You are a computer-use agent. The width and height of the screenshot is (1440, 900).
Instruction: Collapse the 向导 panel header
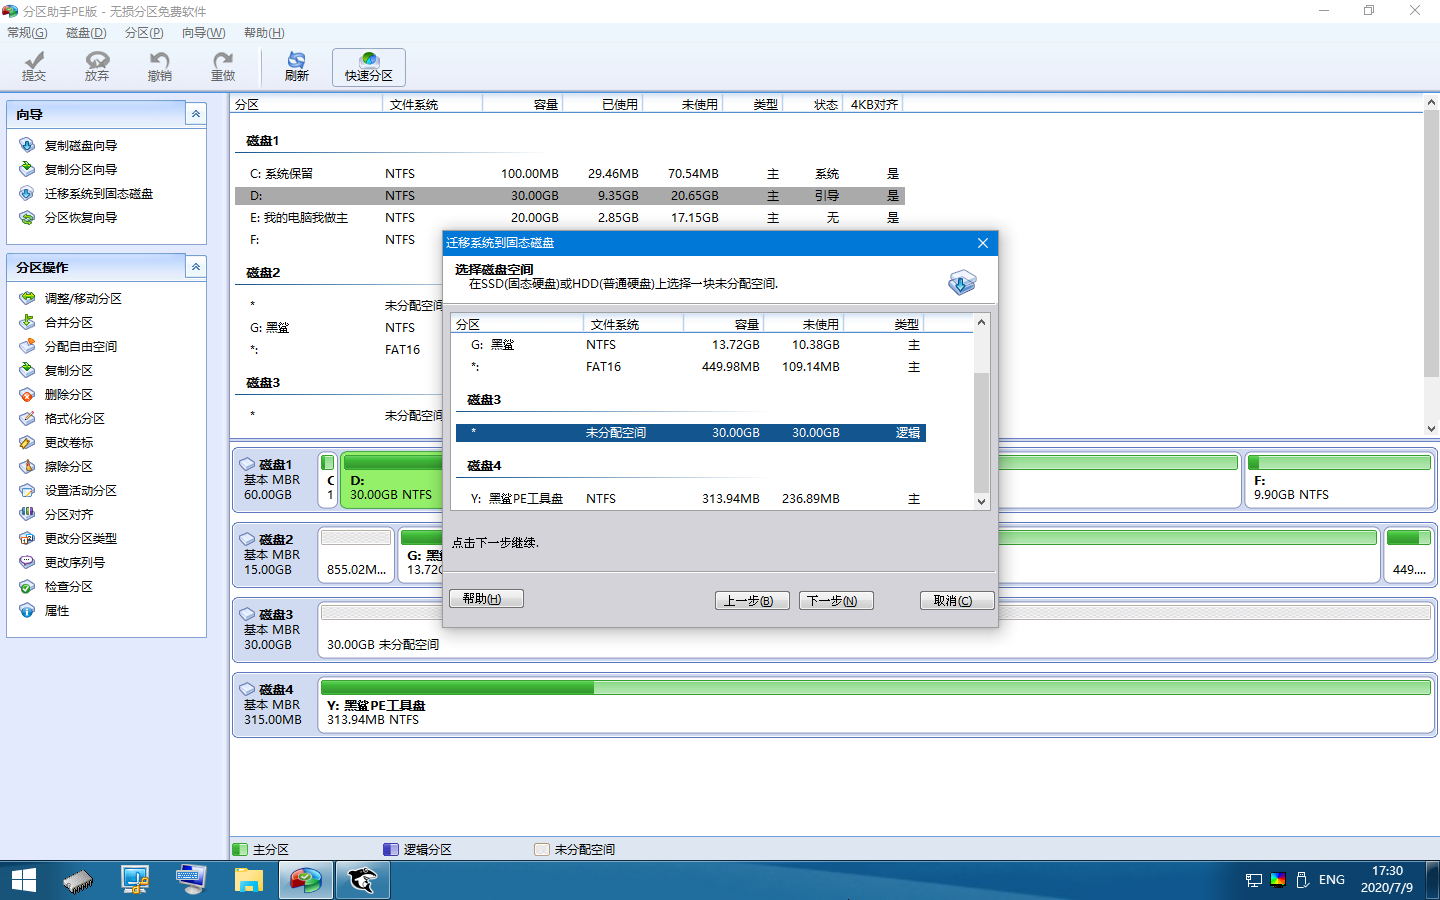pos(196,114)
